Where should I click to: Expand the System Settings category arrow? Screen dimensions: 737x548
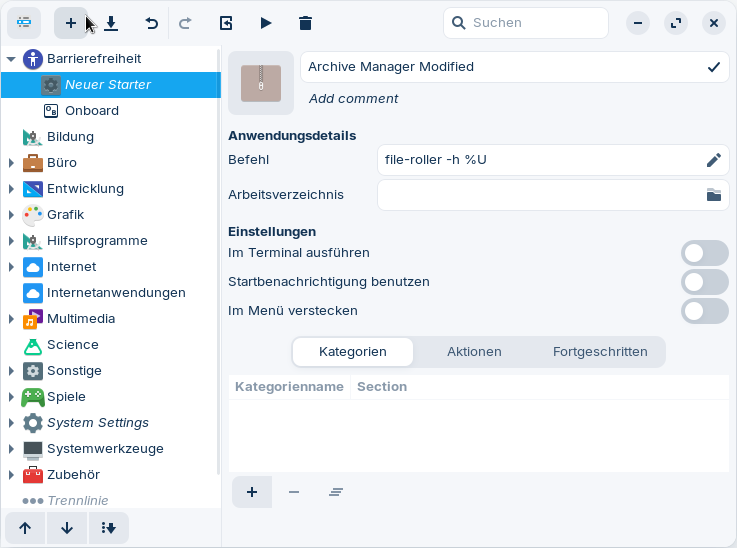coord(11,423)
